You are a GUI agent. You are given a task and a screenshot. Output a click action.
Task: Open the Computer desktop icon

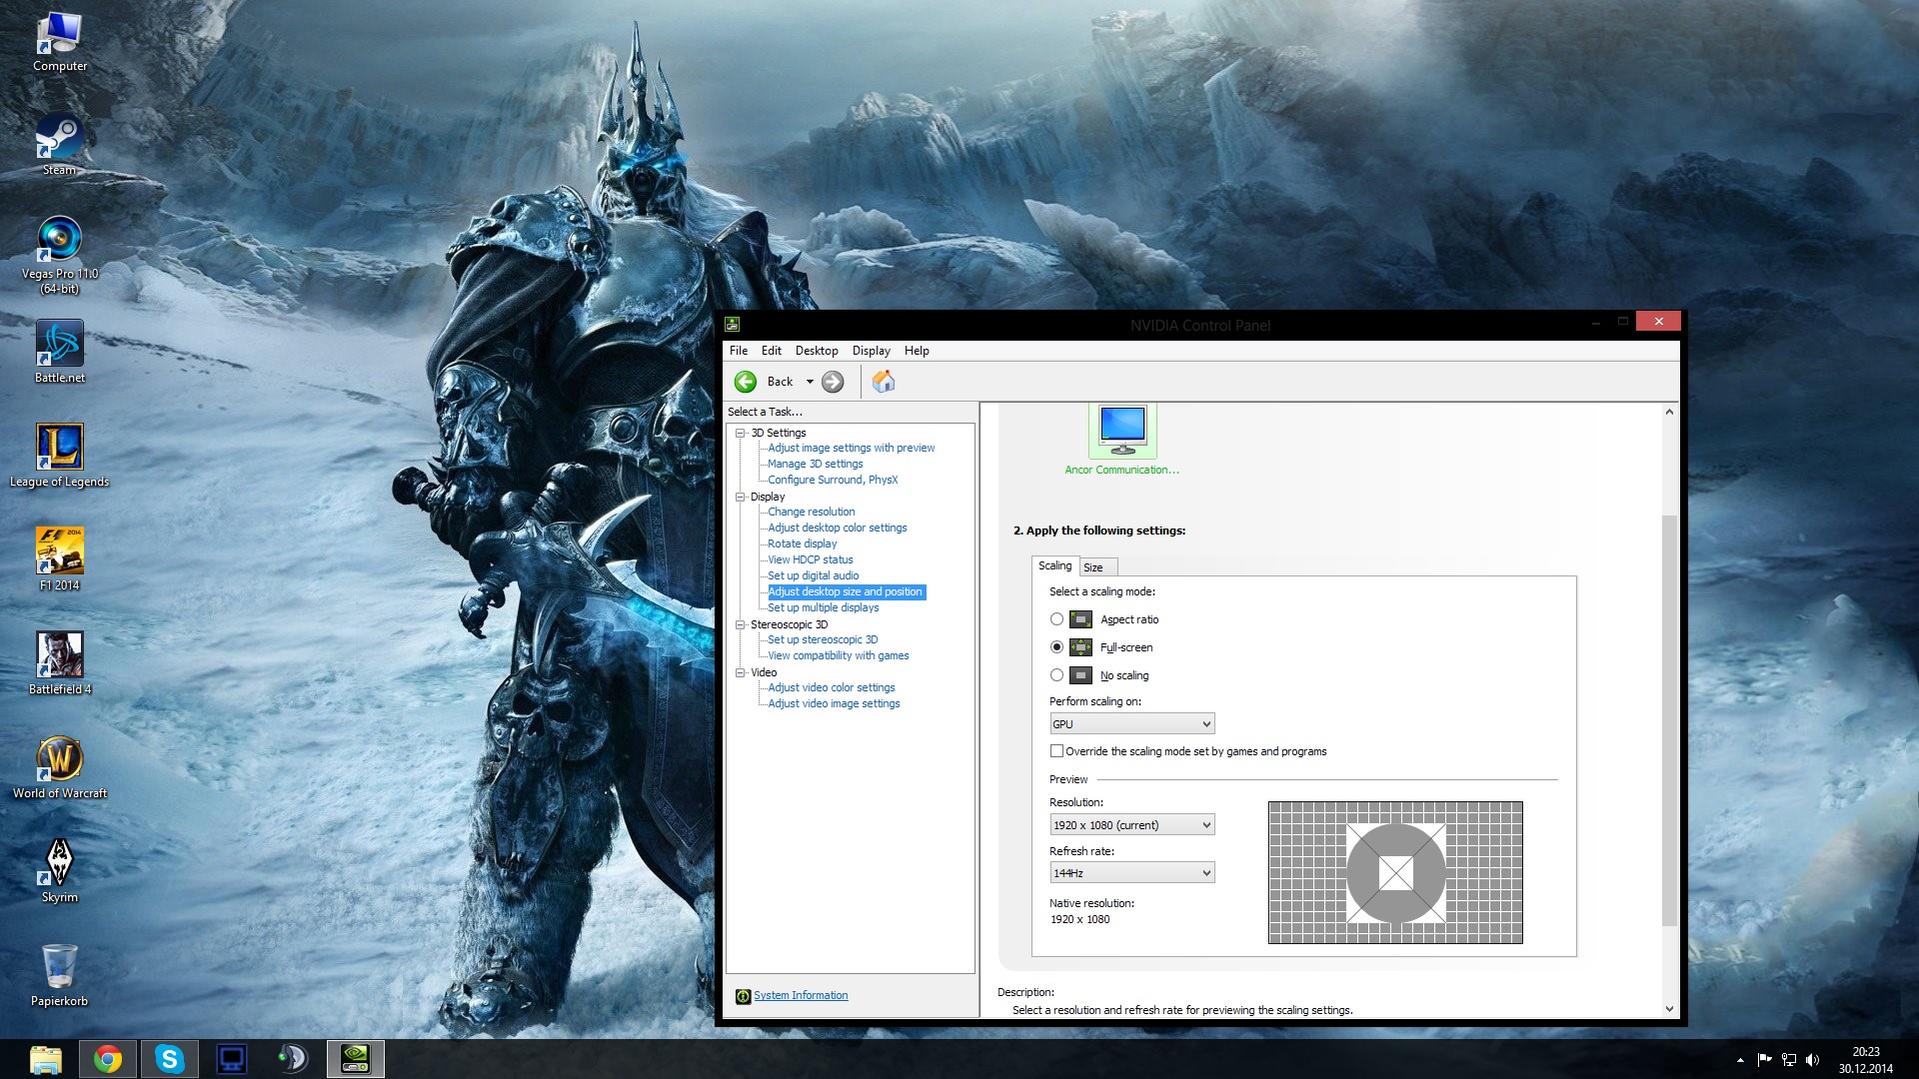click(x=60, y=42)
